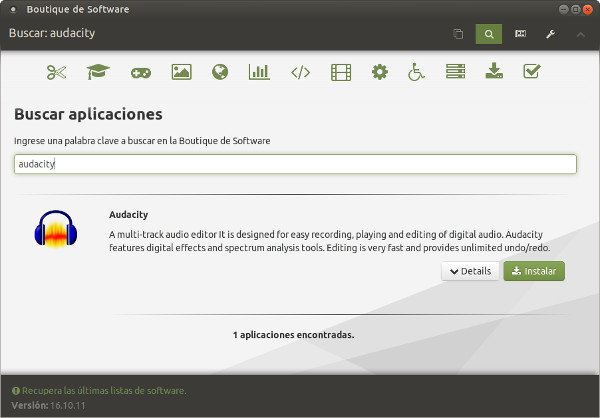This screenshot has width=600, height=418.
Task: Expand Audacity Details
Action: (470, 271)
